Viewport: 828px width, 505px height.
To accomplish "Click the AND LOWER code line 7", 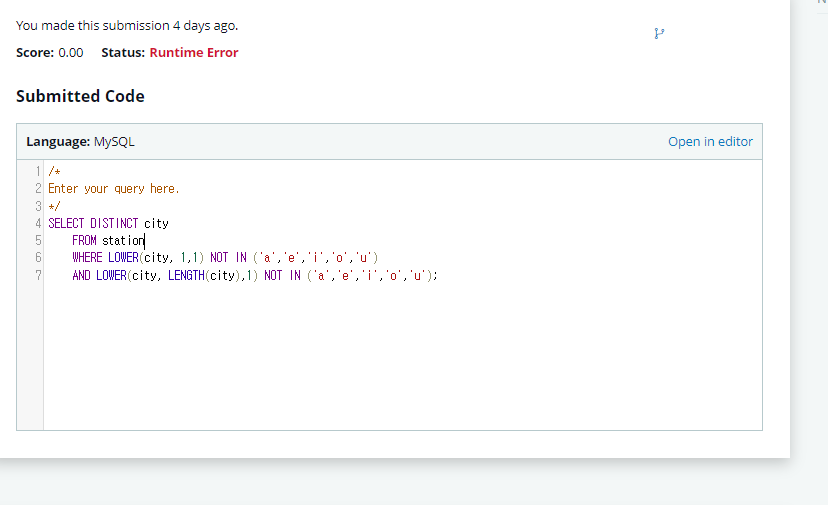I will tap(255, 275).
